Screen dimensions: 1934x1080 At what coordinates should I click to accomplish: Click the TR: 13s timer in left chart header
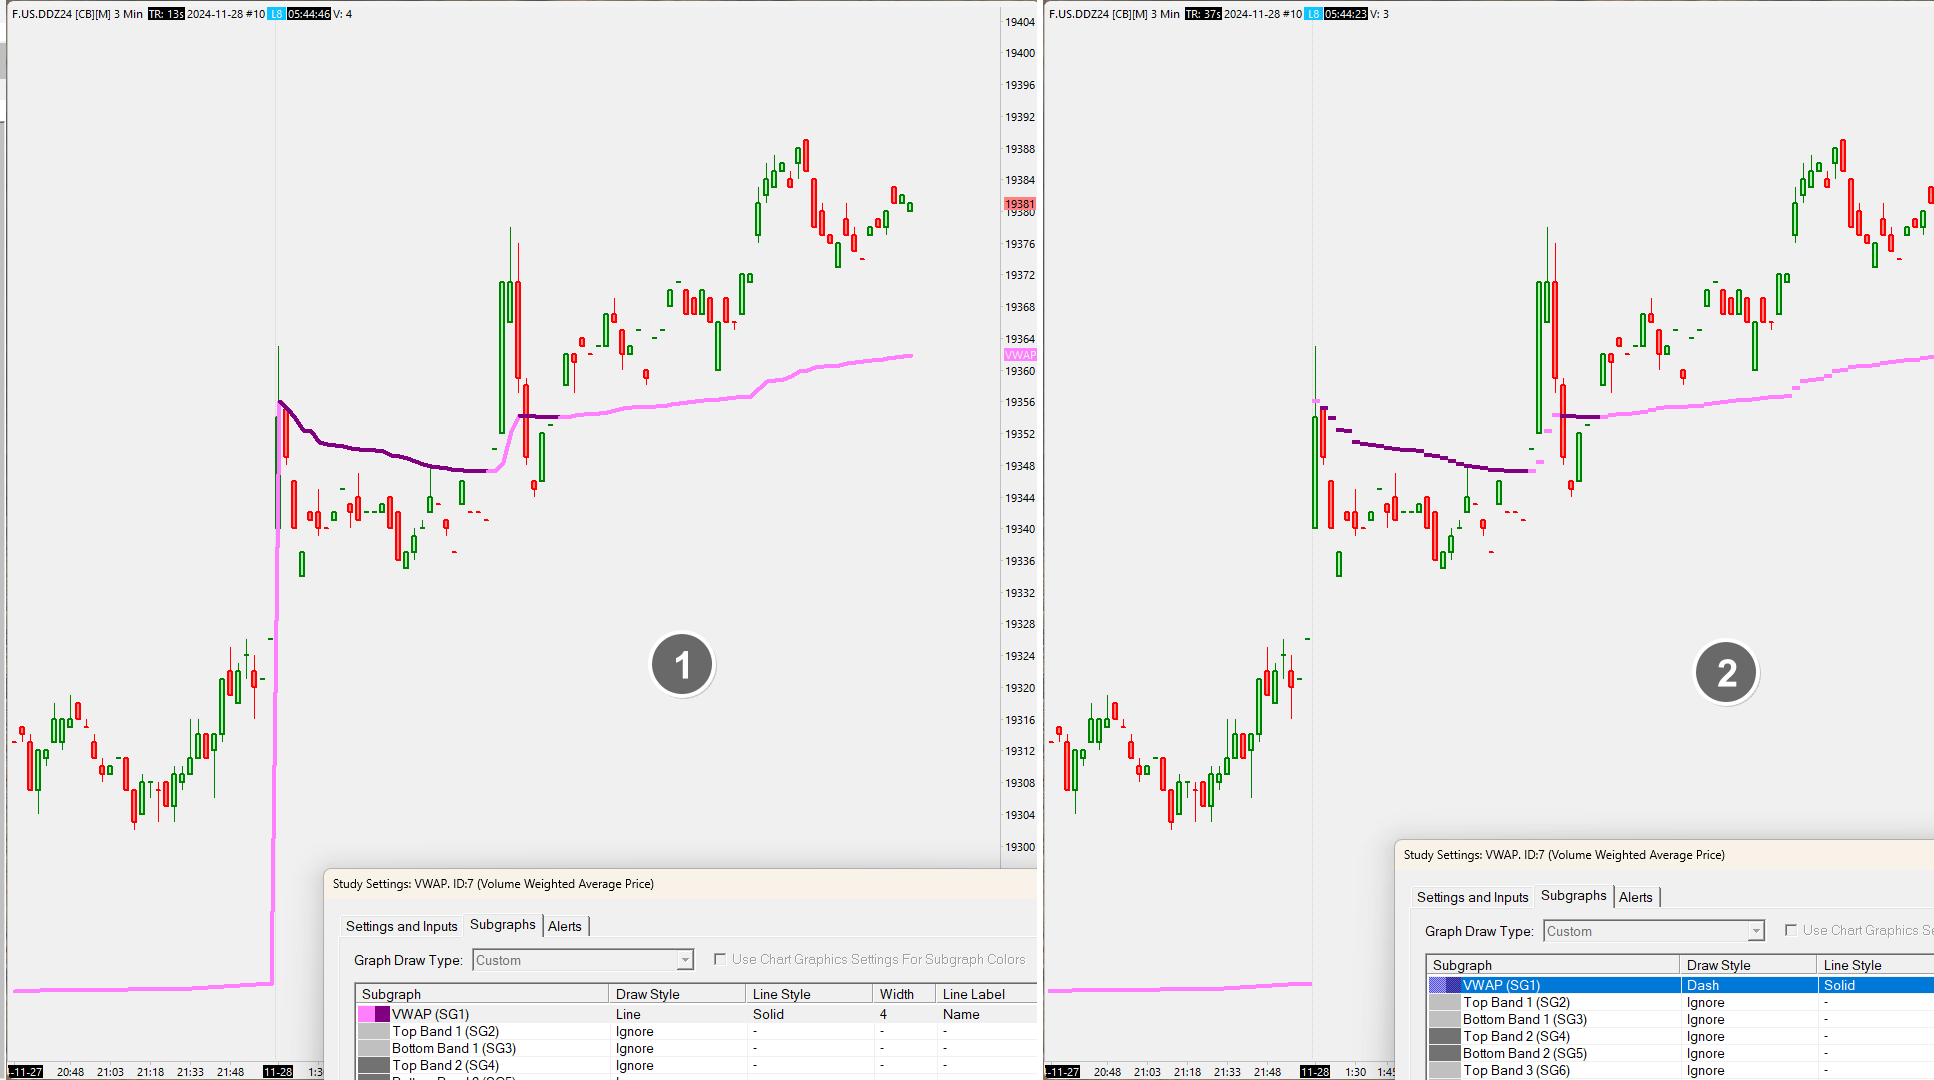coord(166,14)
